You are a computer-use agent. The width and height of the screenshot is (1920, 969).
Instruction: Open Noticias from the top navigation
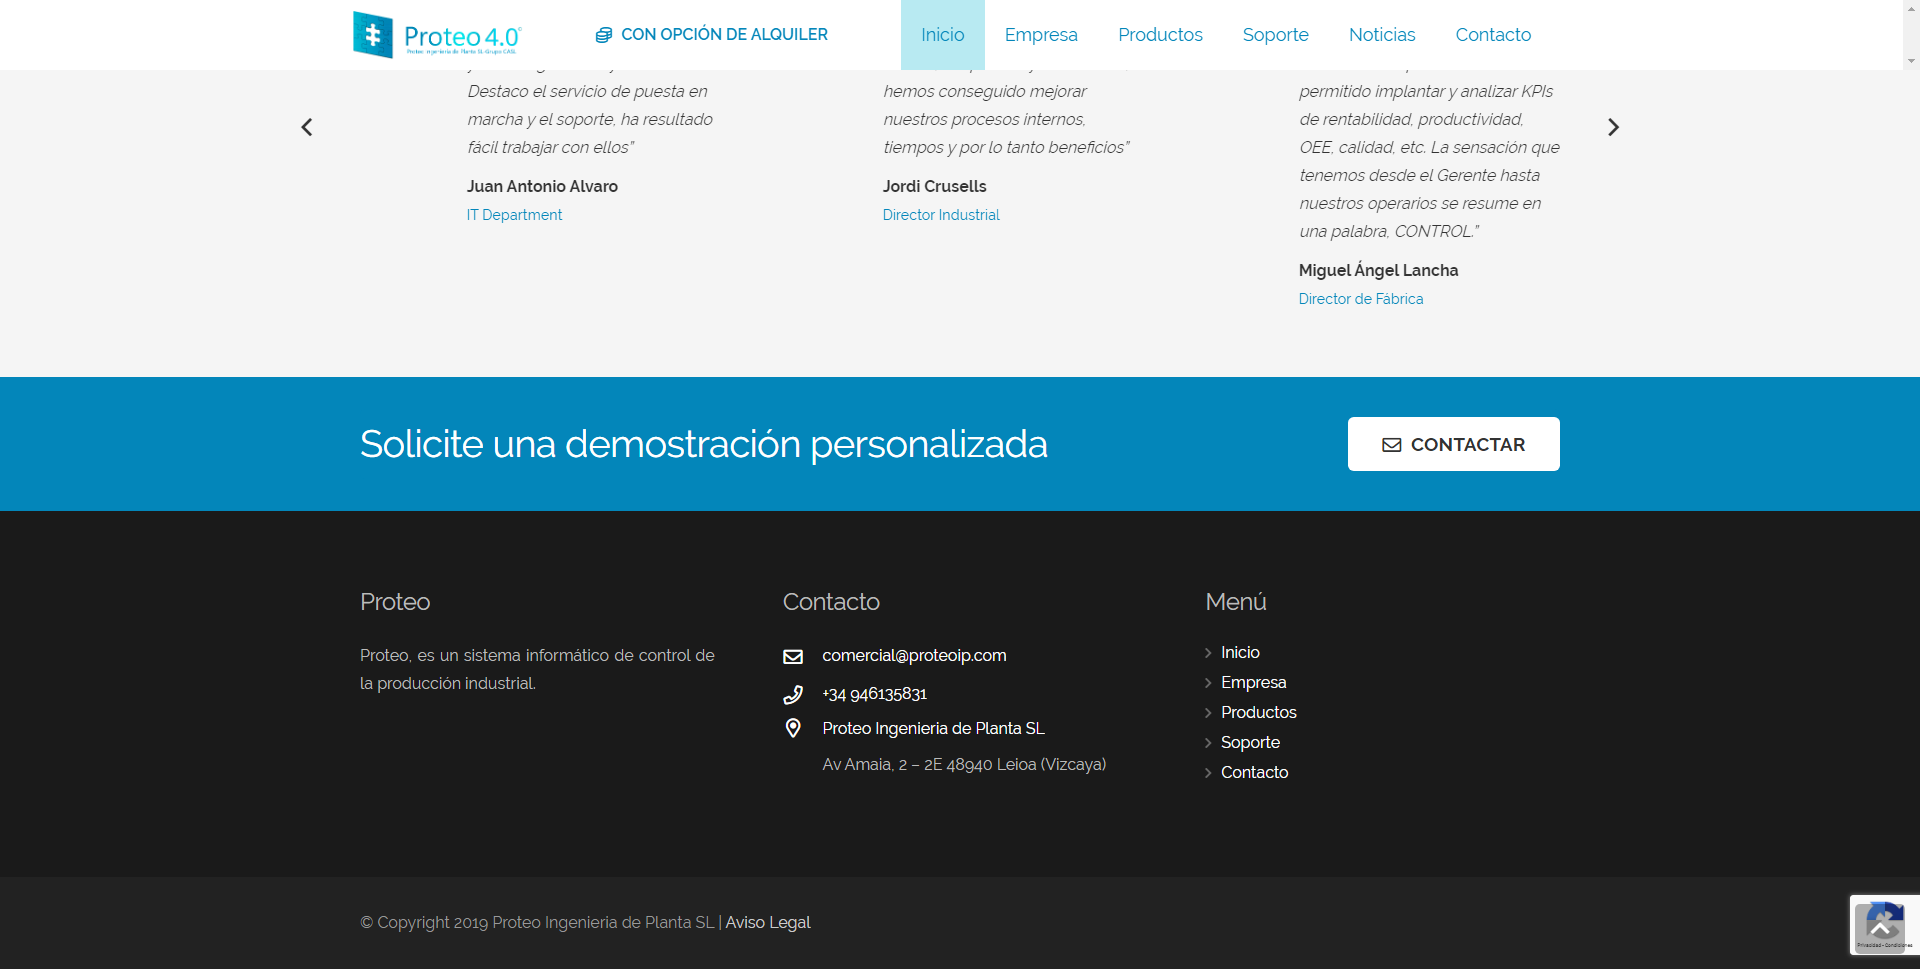click(x=1381, y=35)
